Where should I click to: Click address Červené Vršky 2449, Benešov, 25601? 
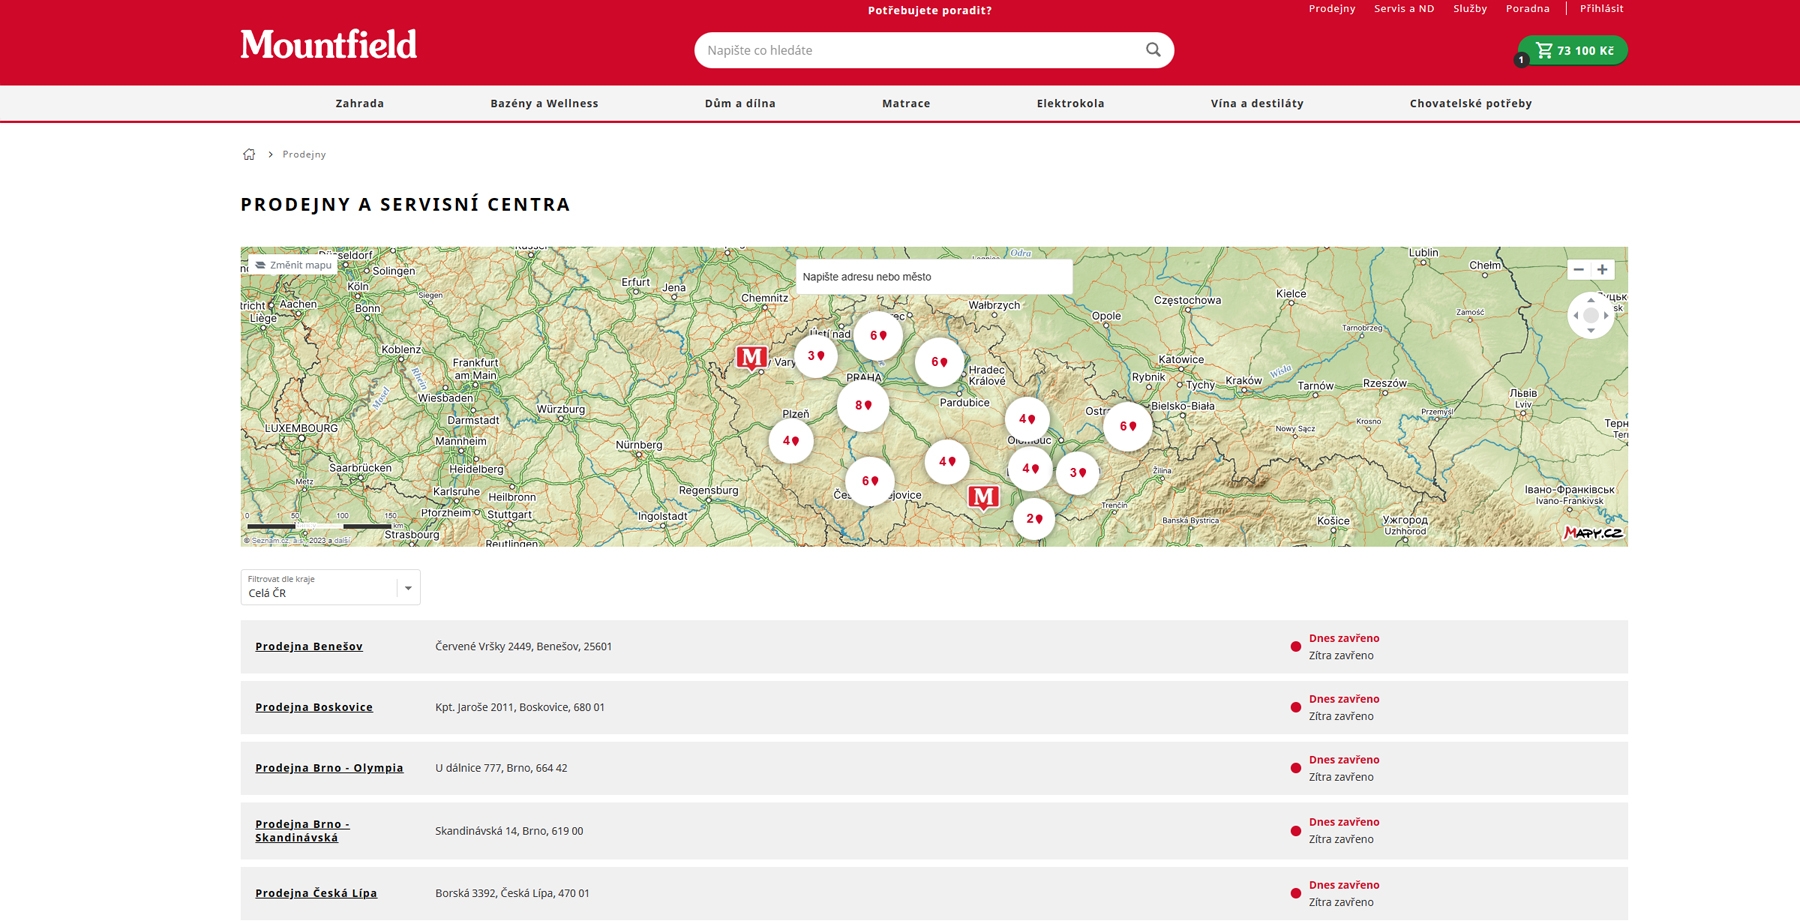coord(523,646)
